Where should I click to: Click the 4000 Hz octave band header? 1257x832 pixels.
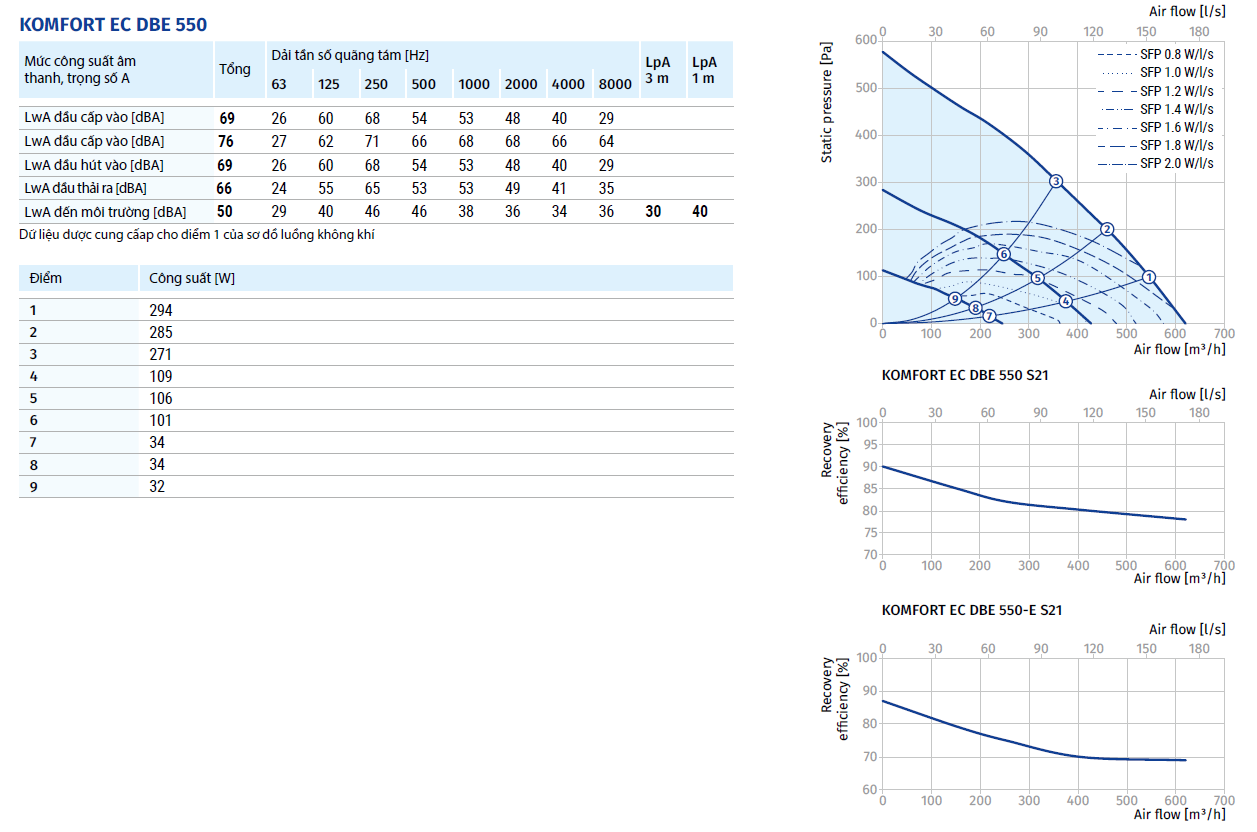568,85
